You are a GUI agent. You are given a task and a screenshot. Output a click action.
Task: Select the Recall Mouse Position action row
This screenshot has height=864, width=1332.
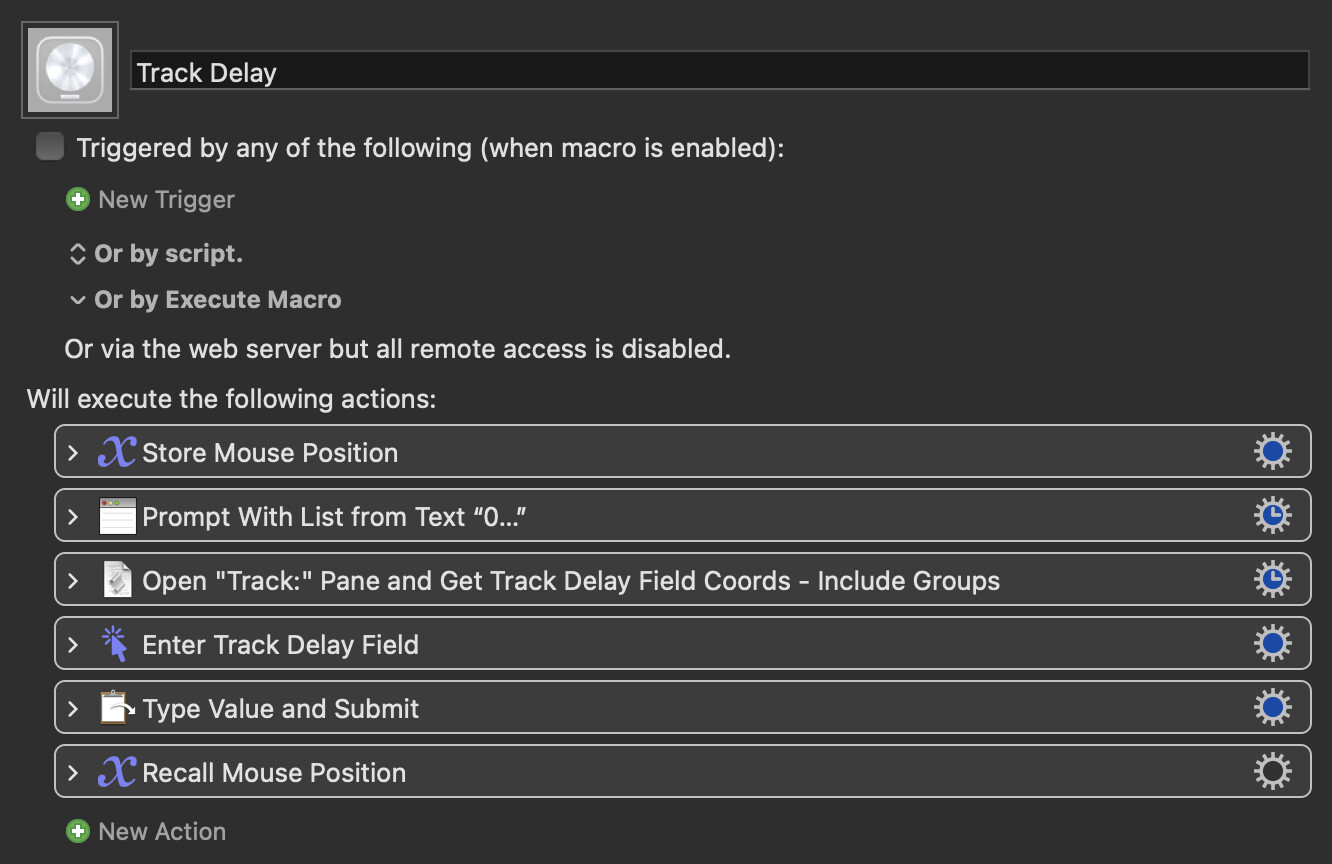[x=700, y=773]
